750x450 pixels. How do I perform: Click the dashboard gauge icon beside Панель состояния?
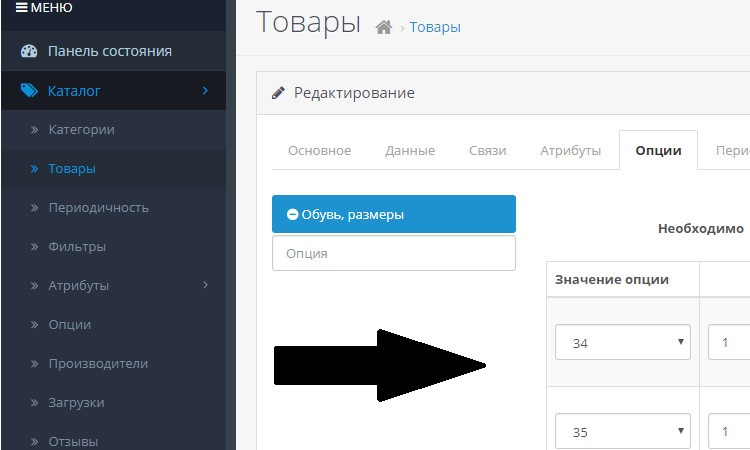[x=29, y=51]
